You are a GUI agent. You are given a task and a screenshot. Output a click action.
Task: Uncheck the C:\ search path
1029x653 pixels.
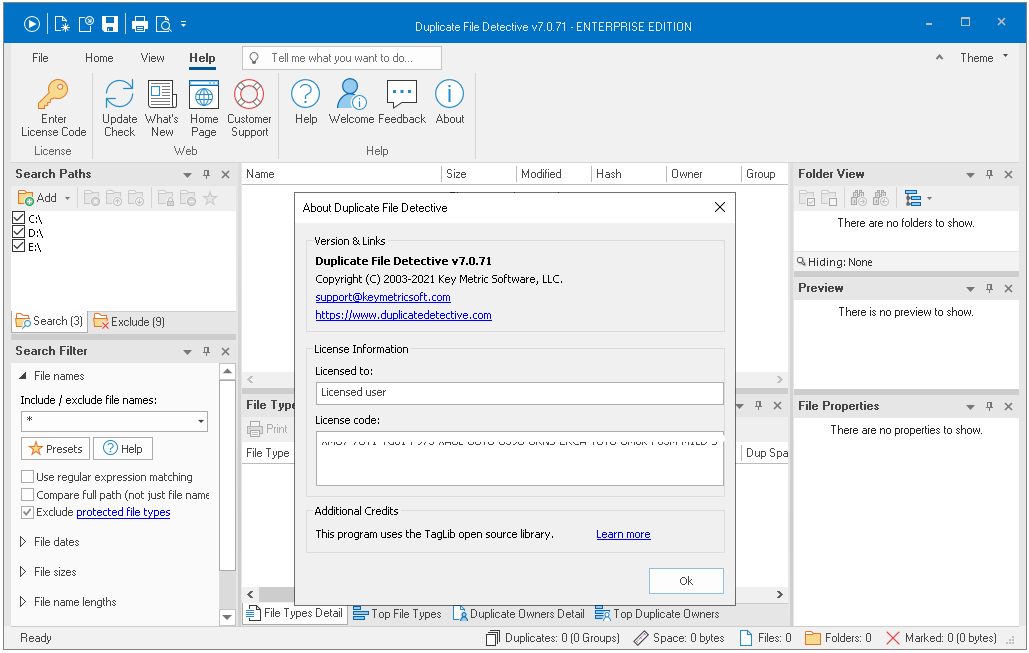[19, 219]
